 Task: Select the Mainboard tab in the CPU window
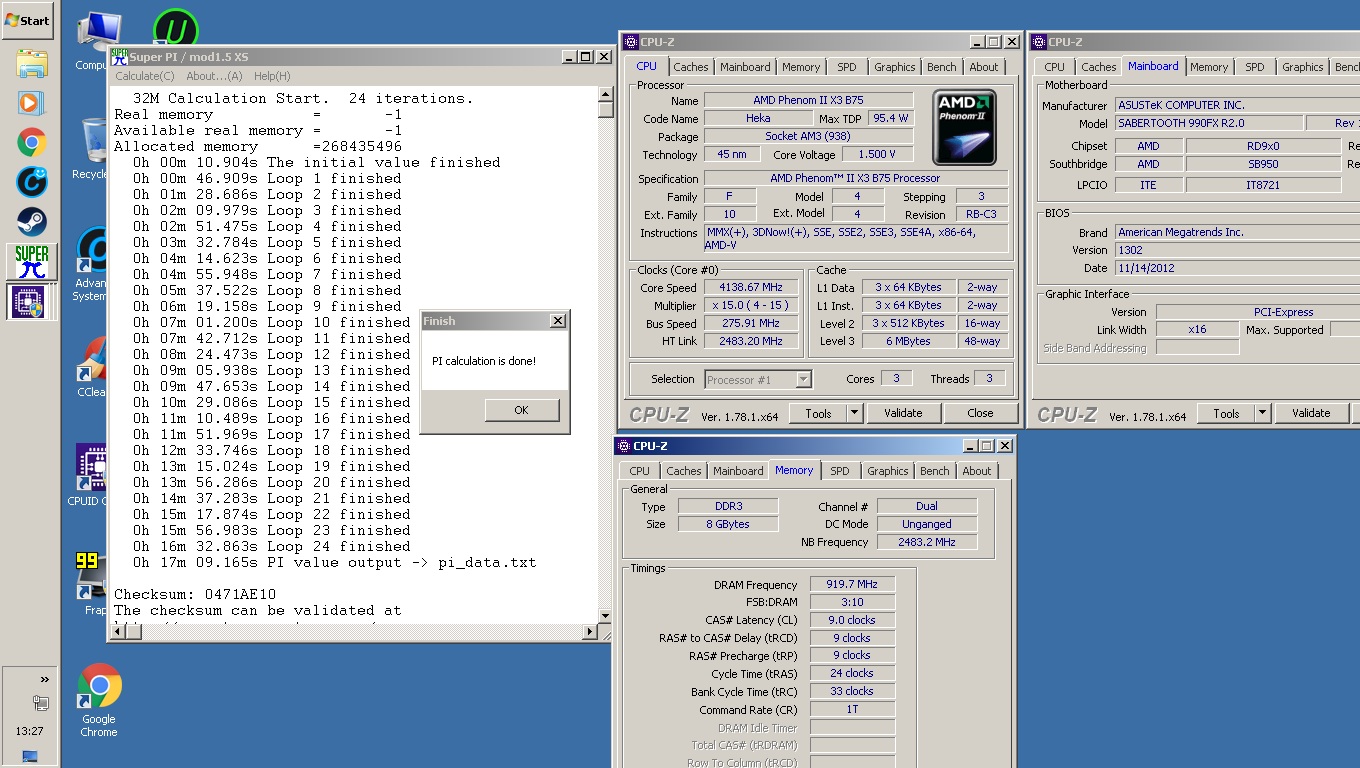[745, 67]
